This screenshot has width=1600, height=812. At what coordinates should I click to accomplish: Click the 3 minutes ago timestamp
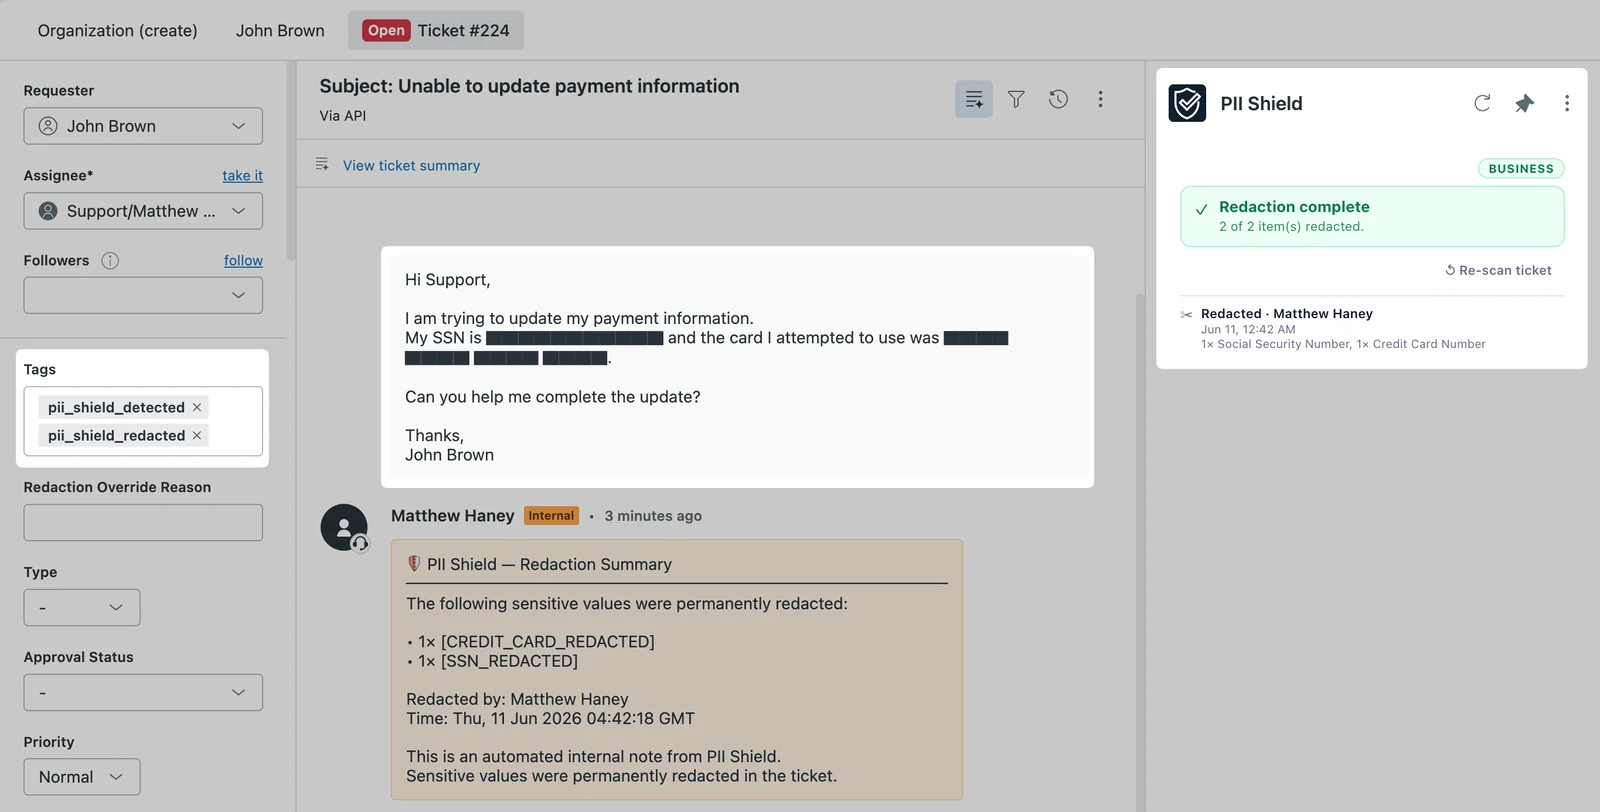click(653, 516)
